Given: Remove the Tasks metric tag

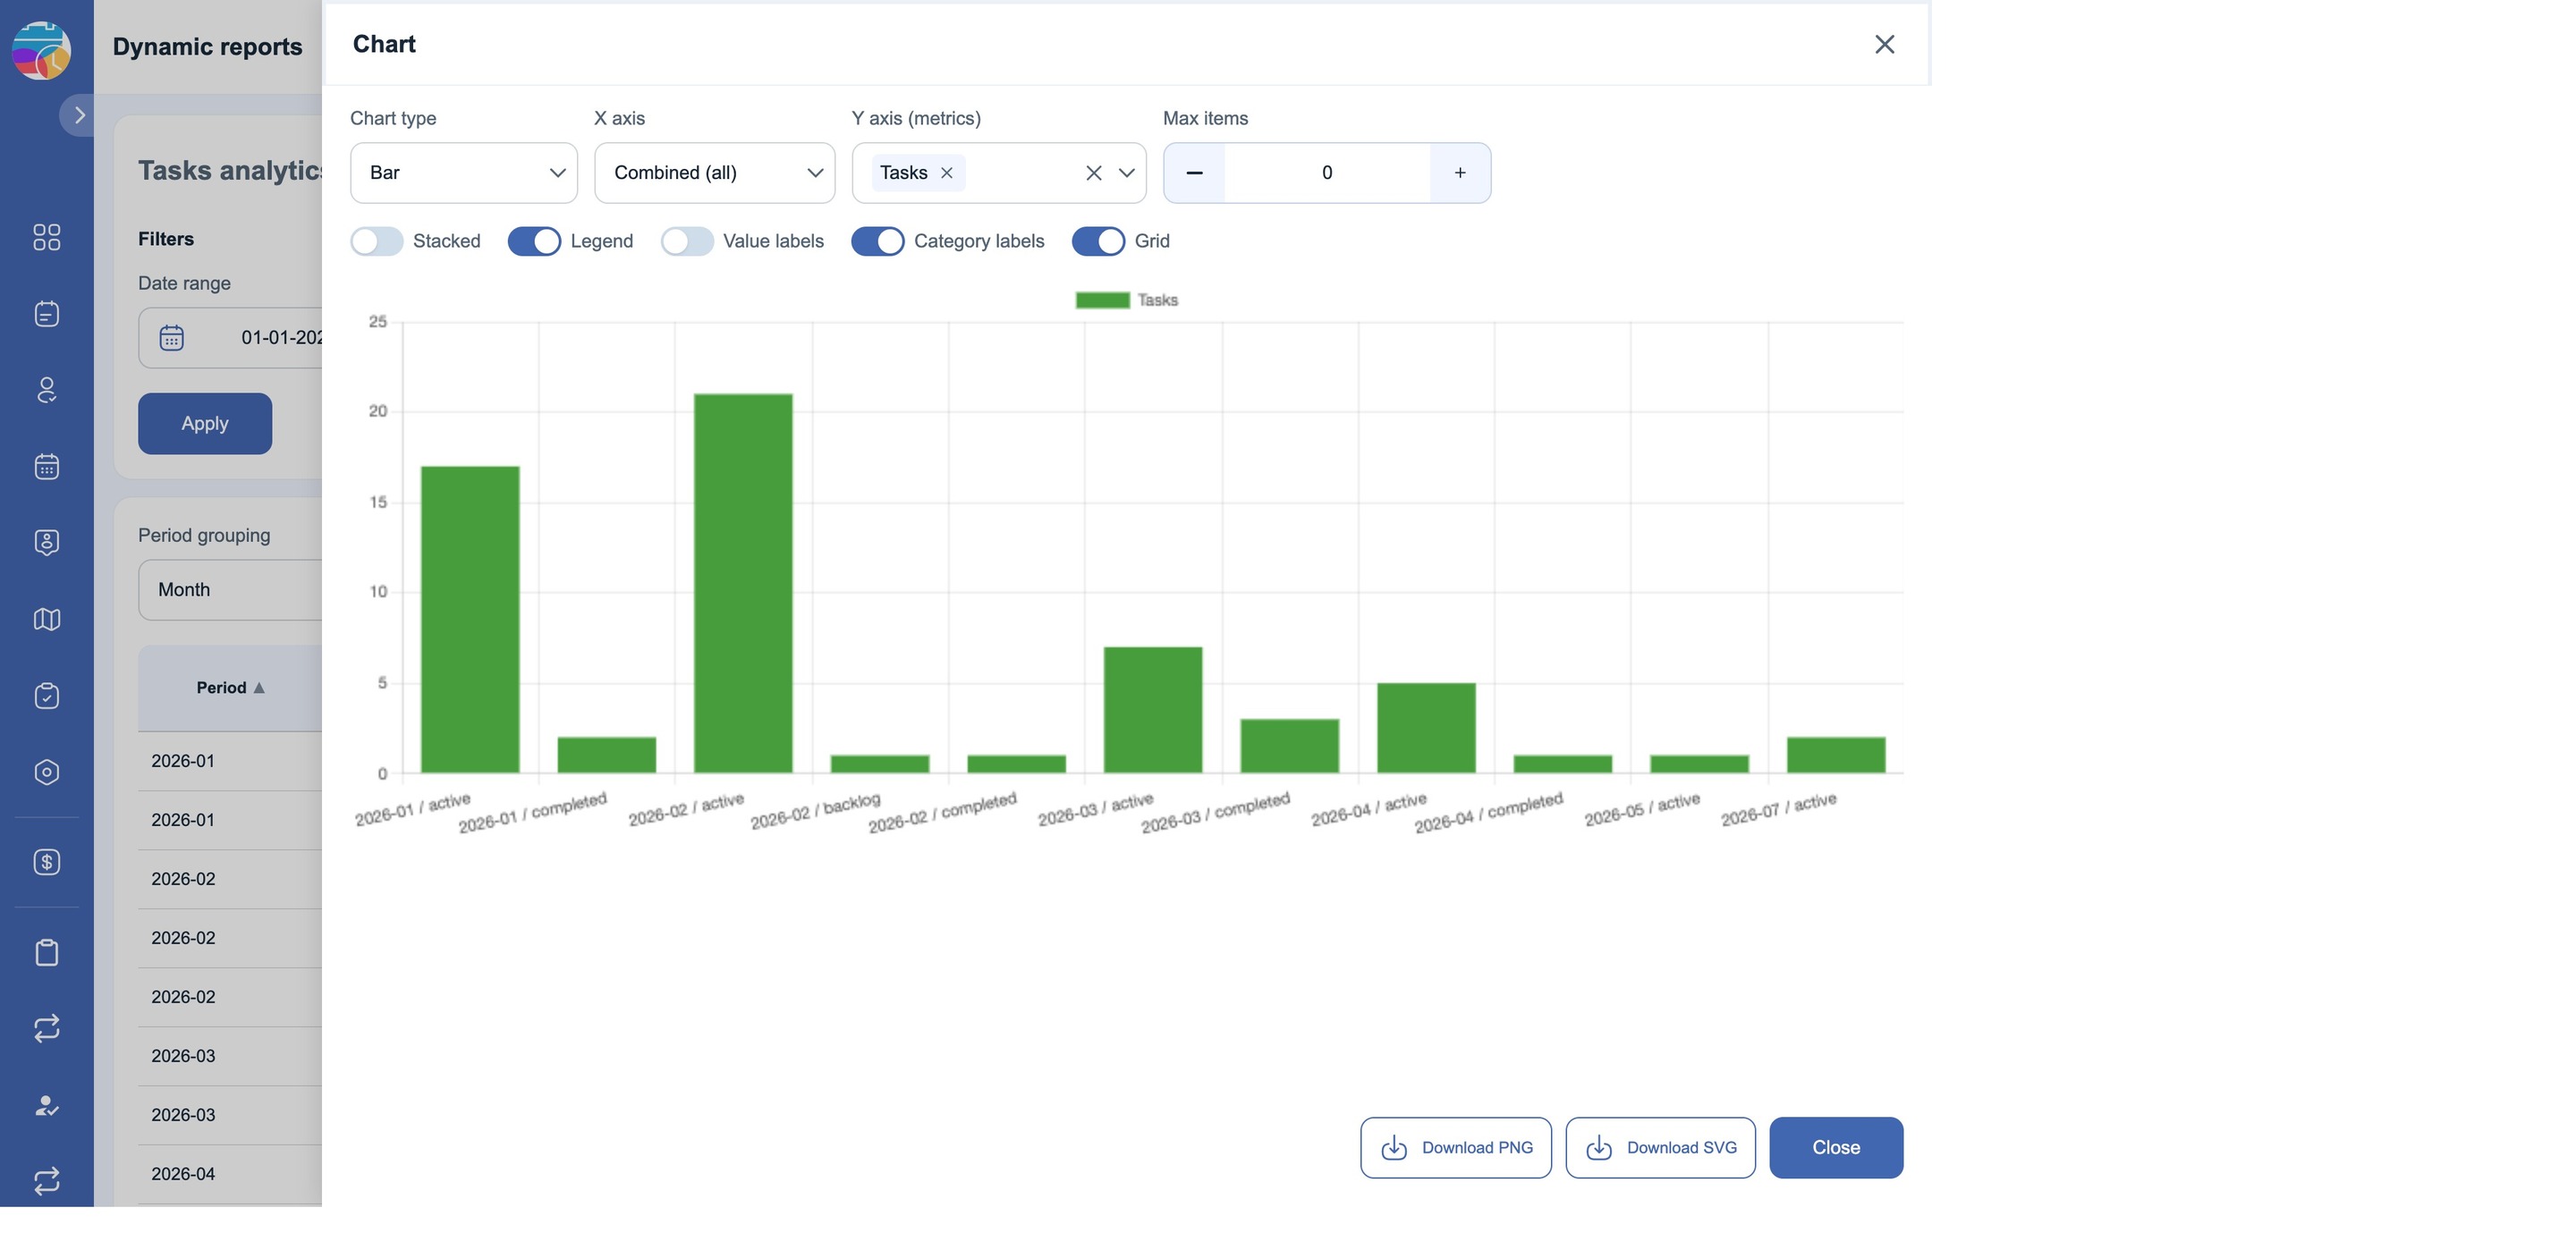Looking at the screenshot, I should point(946,173).
